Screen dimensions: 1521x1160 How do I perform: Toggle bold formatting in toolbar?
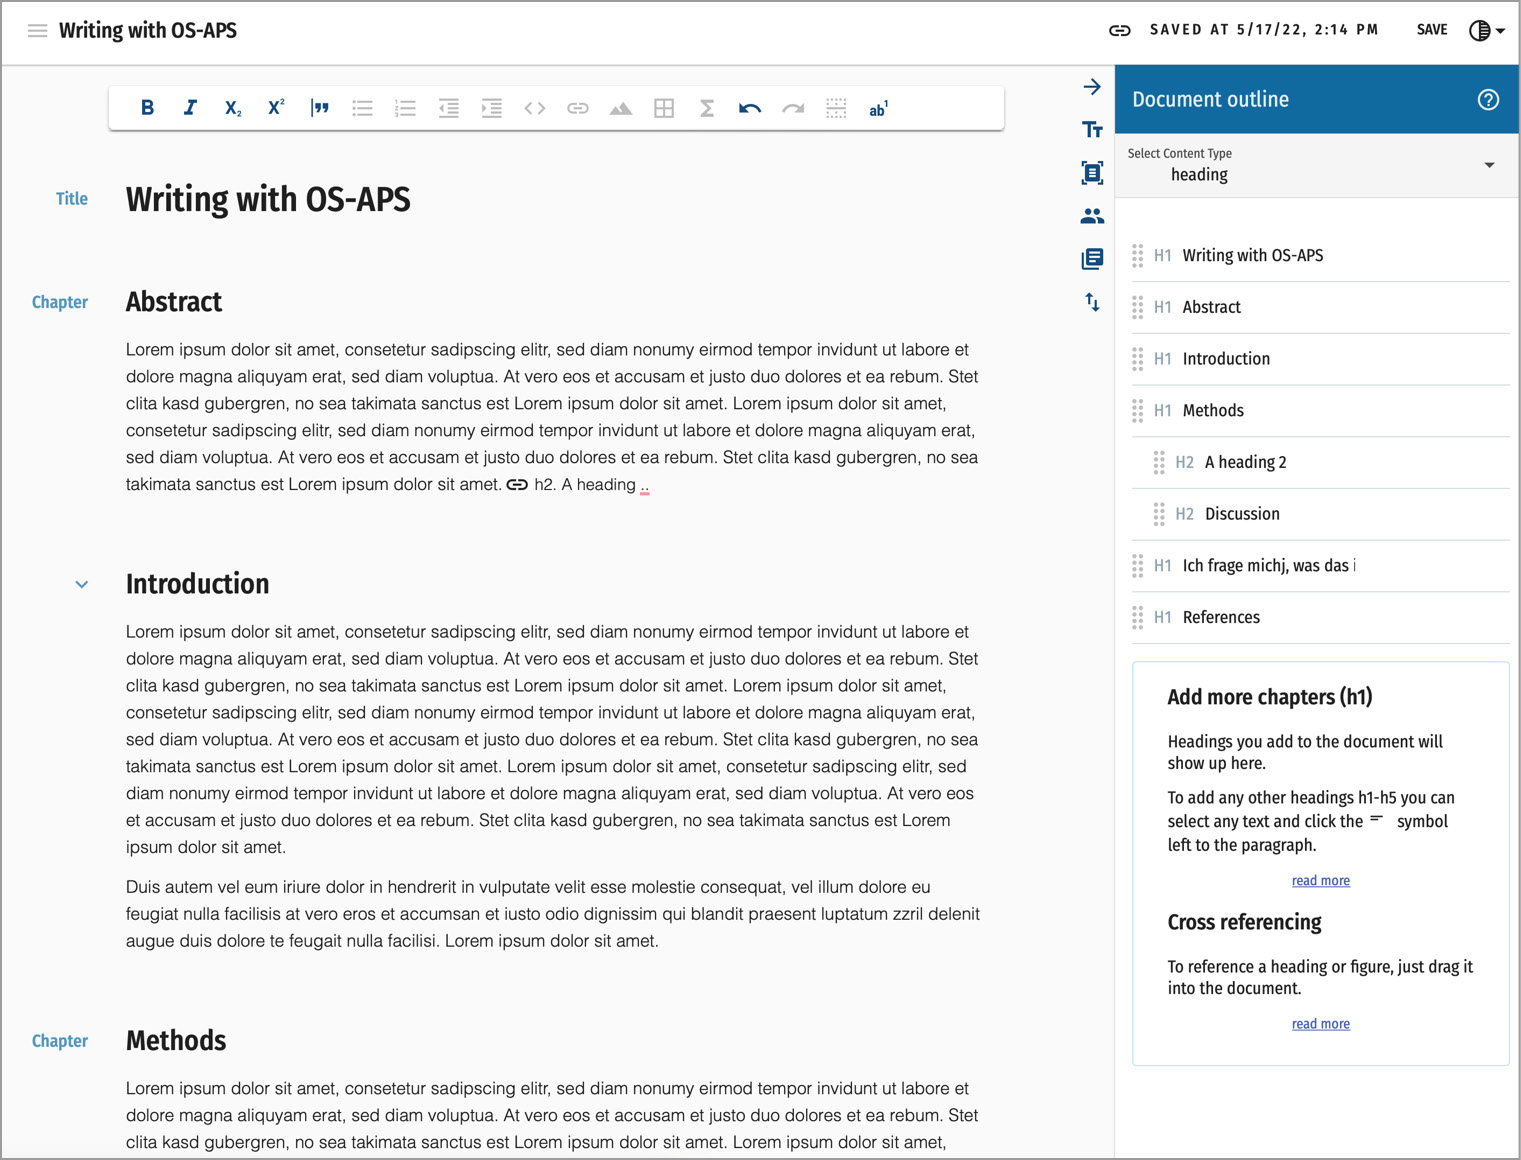coord(147,108)
